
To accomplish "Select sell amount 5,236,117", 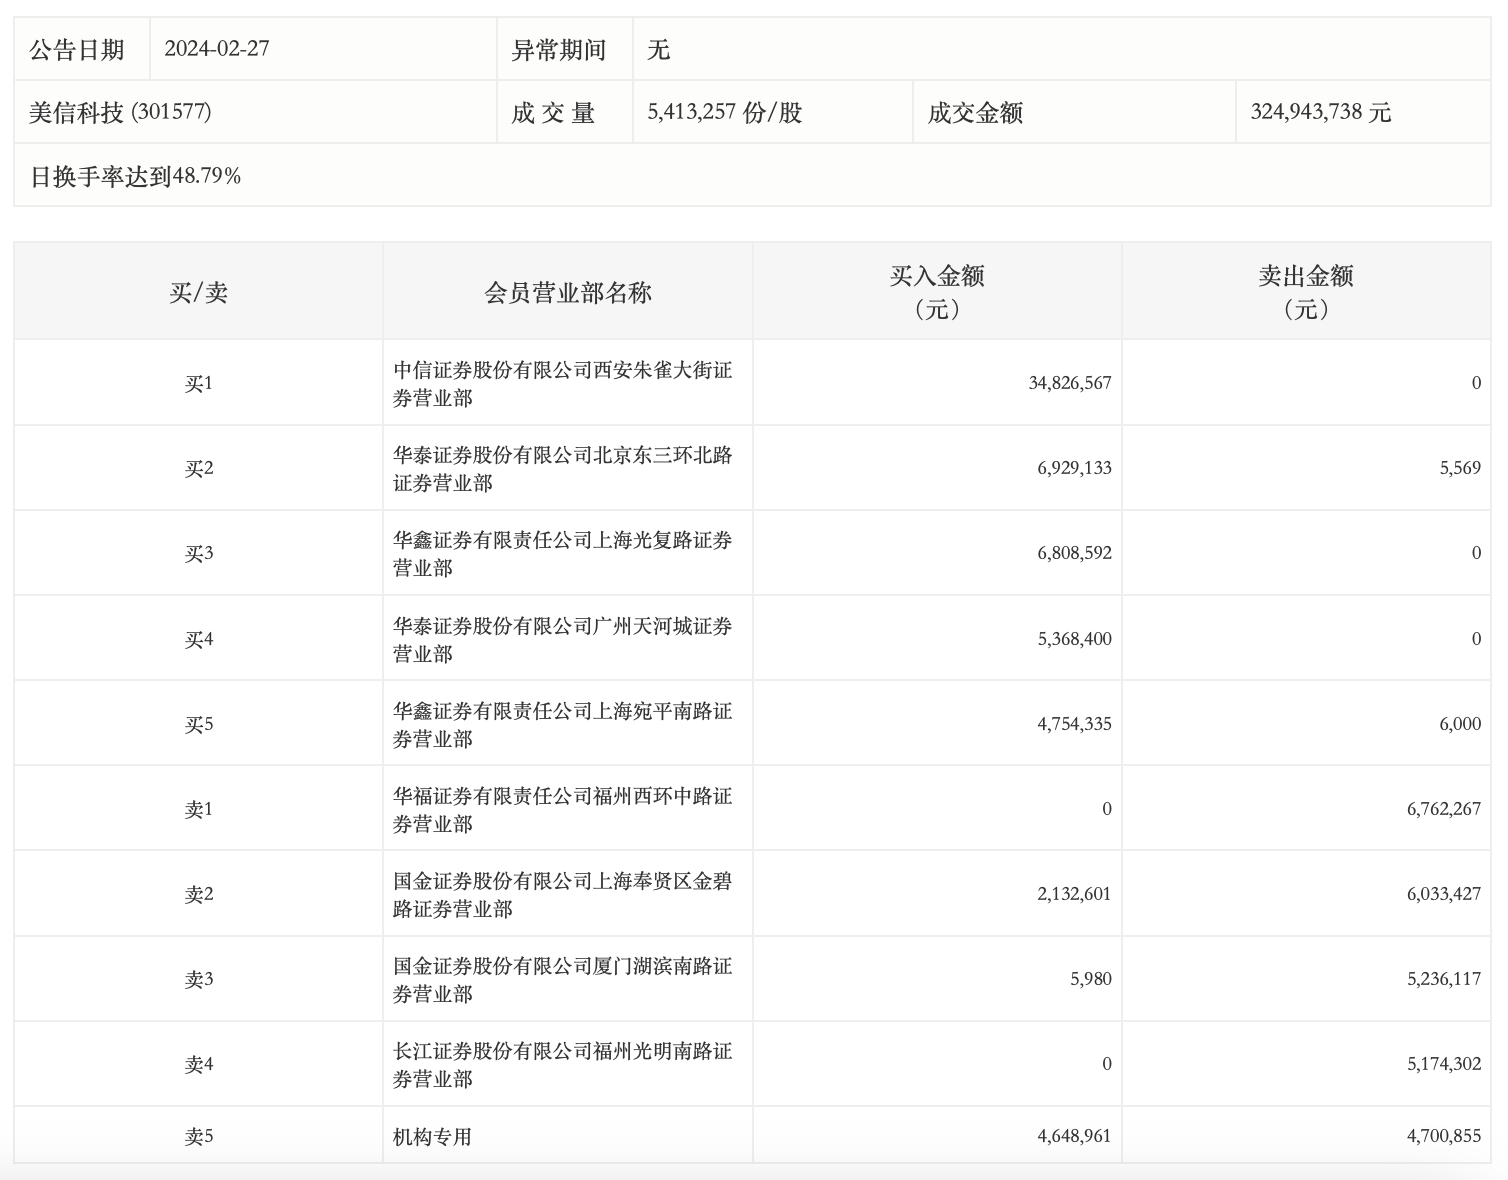I will tap(1444, 979).
